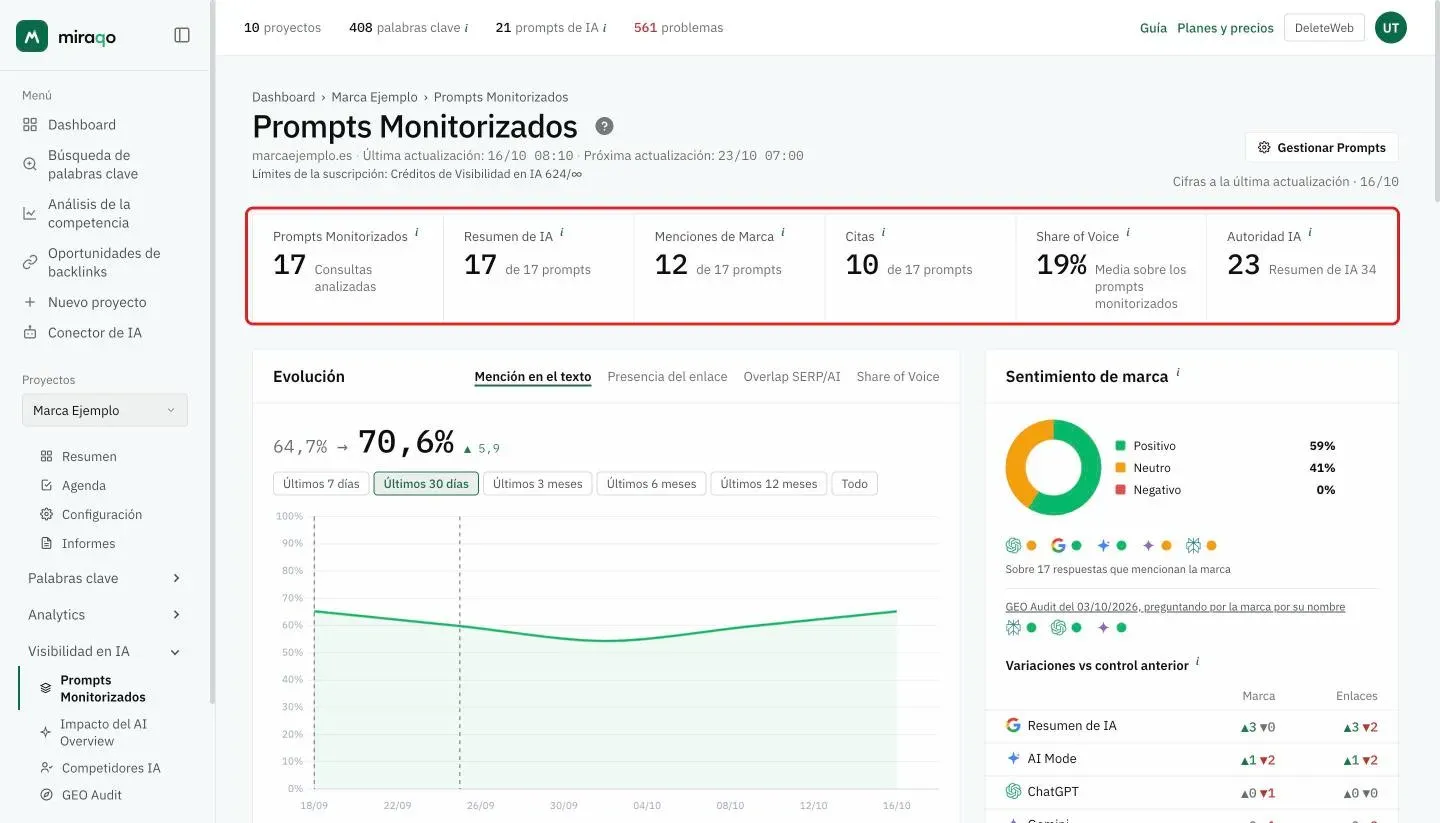Click the info icon beside Share of Voice card

click(1128, 233)
